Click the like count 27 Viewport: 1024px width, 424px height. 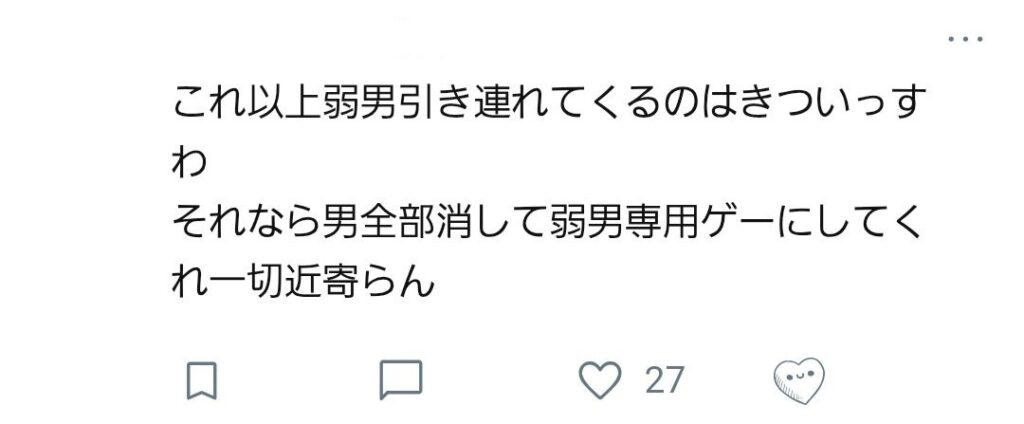[x=664, y=380]
